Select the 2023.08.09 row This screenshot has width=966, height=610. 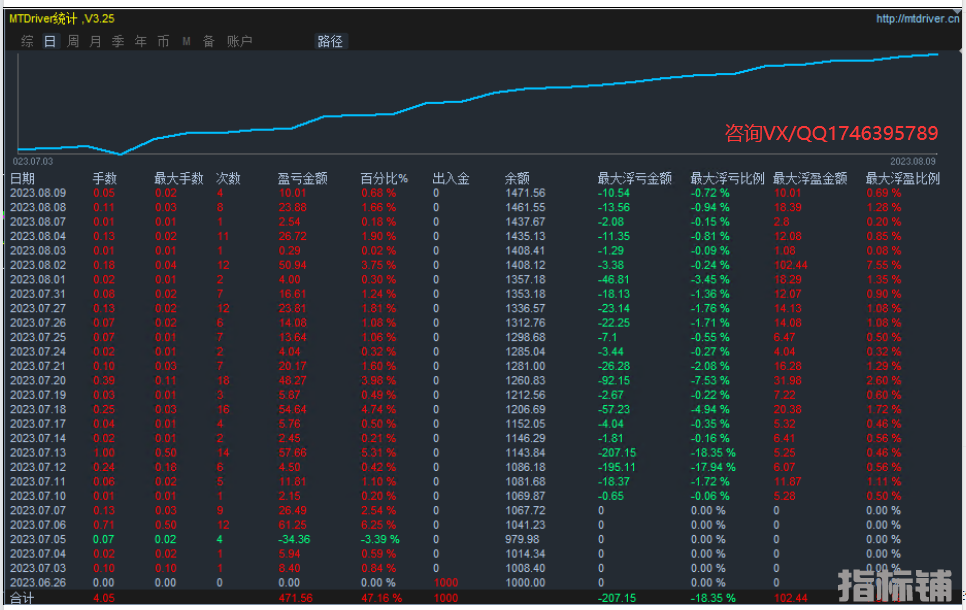37,193
